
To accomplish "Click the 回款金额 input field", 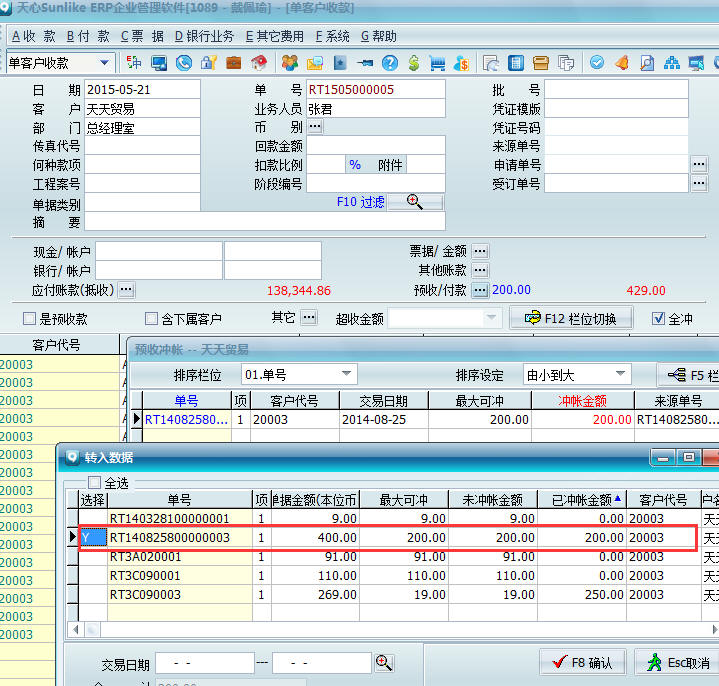I will click(376, 145).
